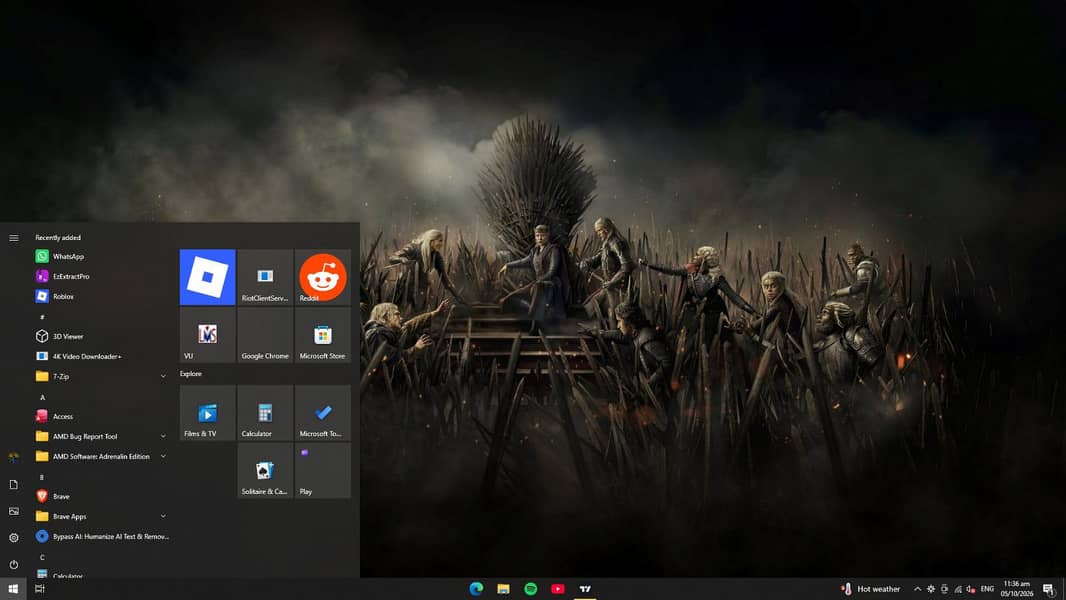Launch the Solitaire & Casual Games tile

[x=265, y=471]
